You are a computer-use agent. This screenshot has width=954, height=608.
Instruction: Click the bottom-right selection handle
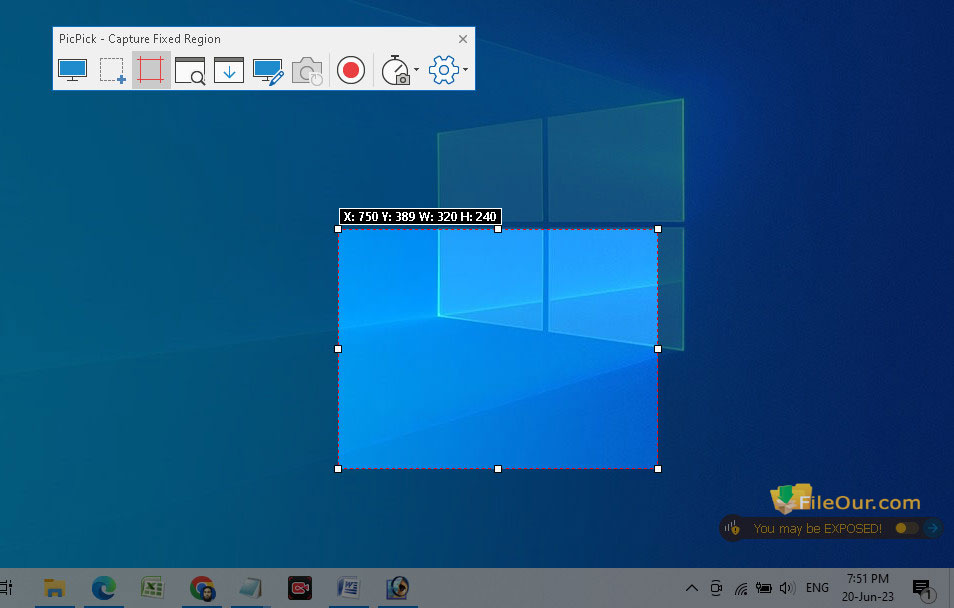[x=658, y=469]
